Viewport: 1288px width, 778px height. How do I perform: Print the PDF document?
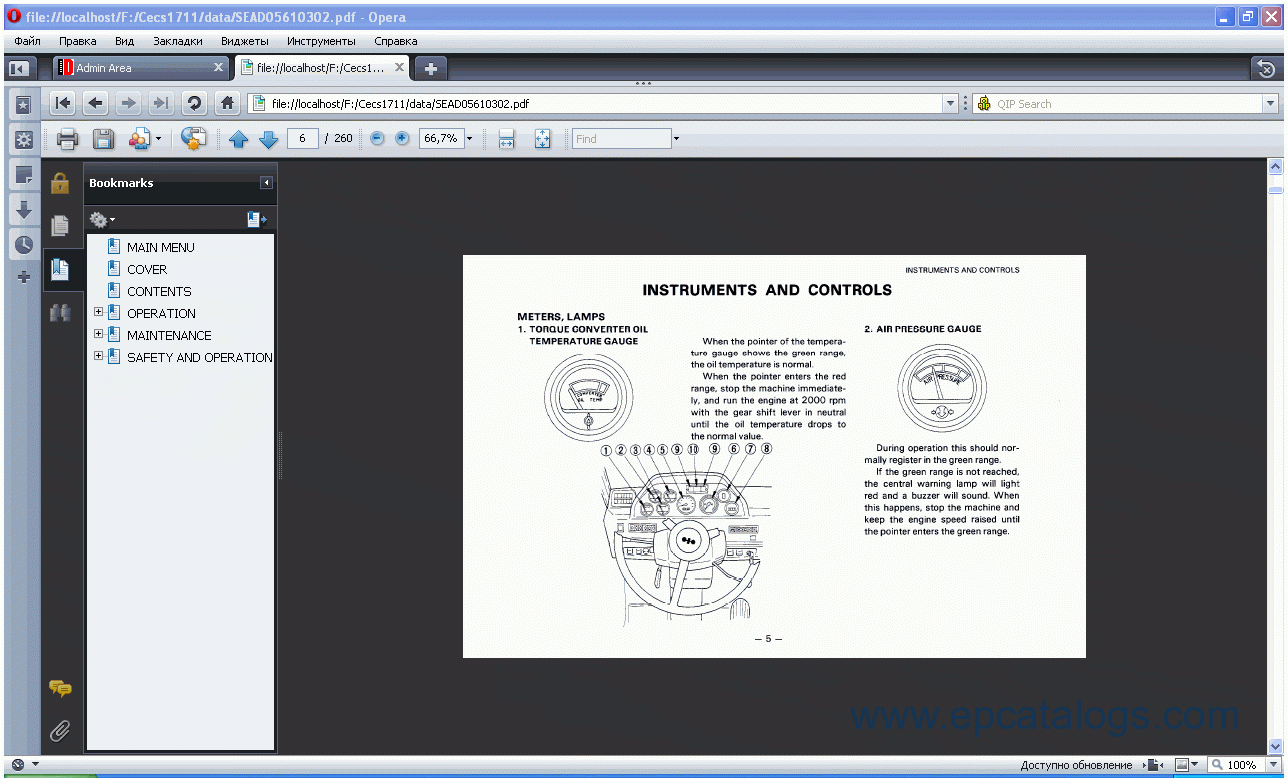point(67,139)
